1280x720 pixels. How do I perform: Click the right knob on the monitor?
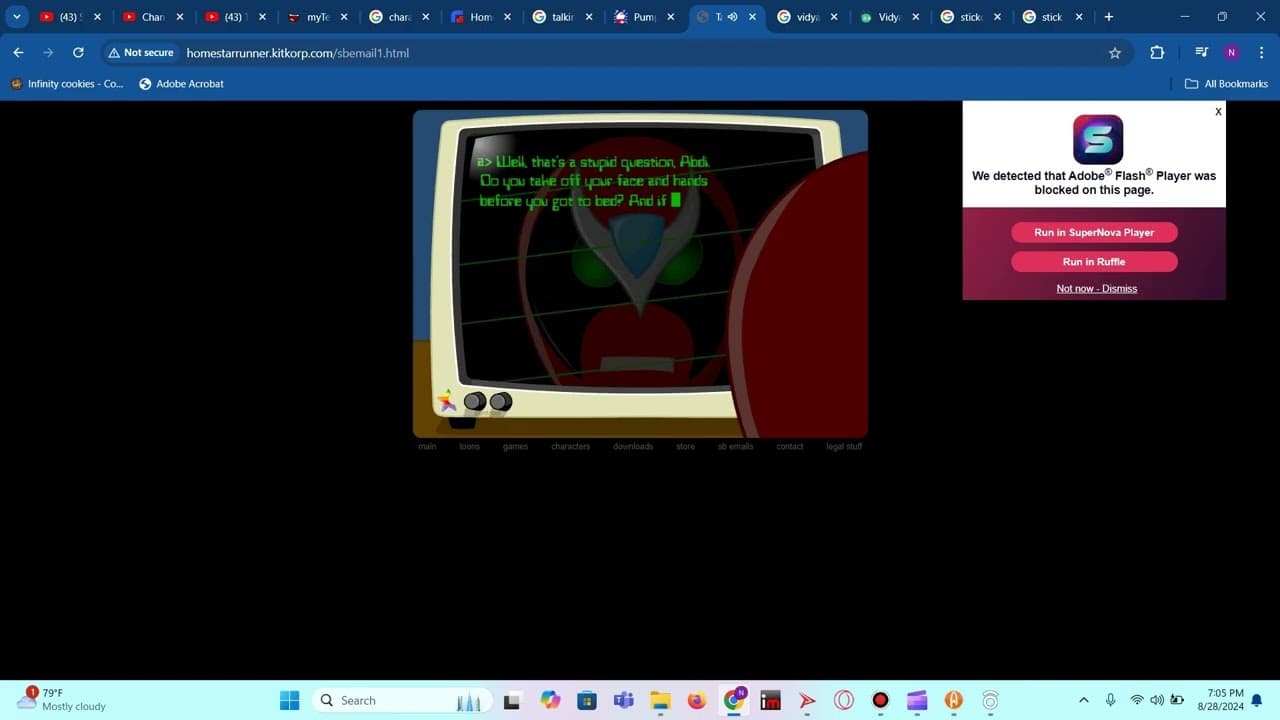[501, 401]
